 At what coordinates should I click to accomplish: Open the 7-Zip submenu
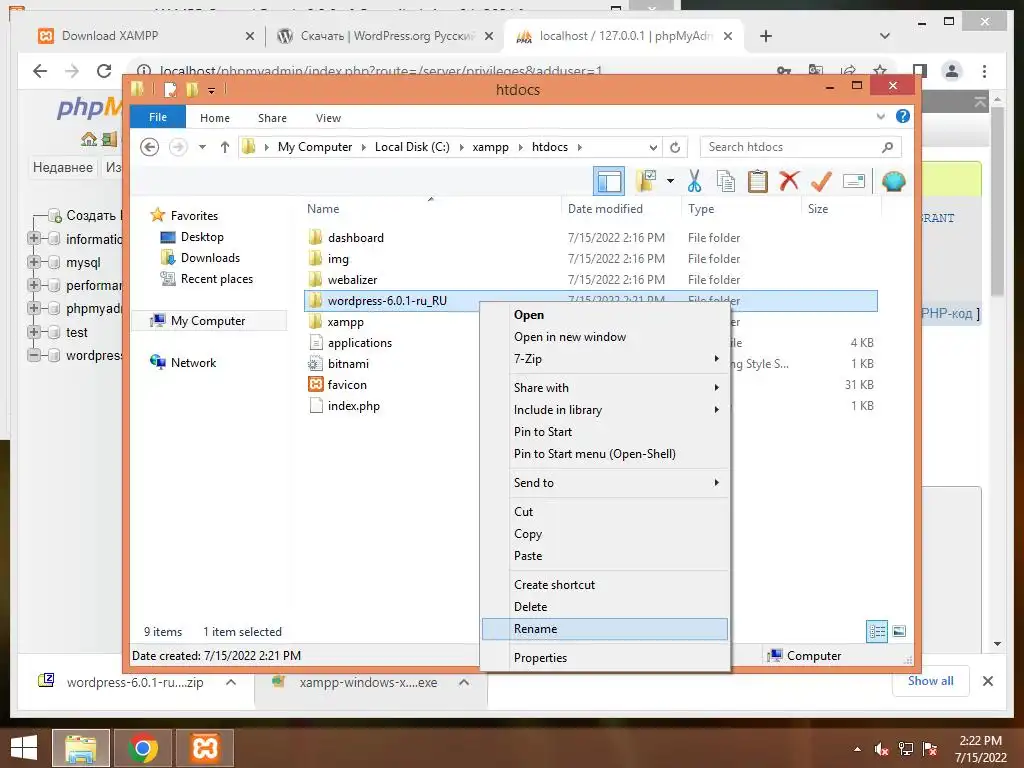[605, 359]
